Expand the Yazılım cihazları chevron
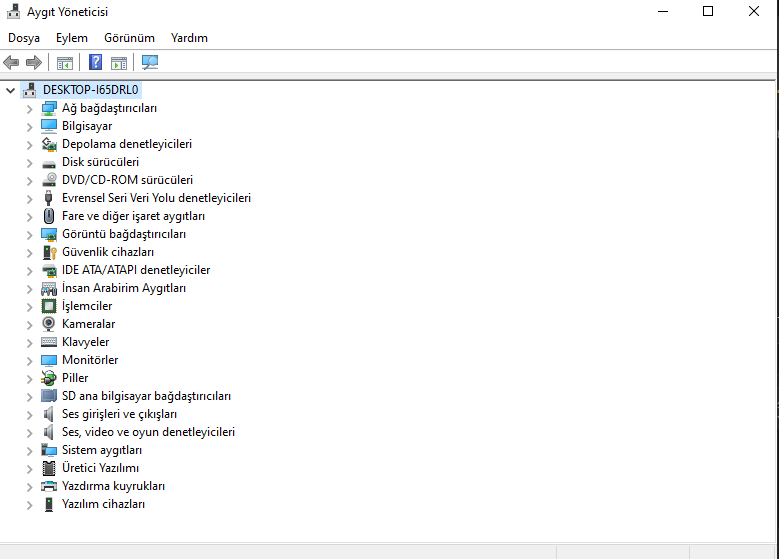Screen dimensions: 779x559 29,505
